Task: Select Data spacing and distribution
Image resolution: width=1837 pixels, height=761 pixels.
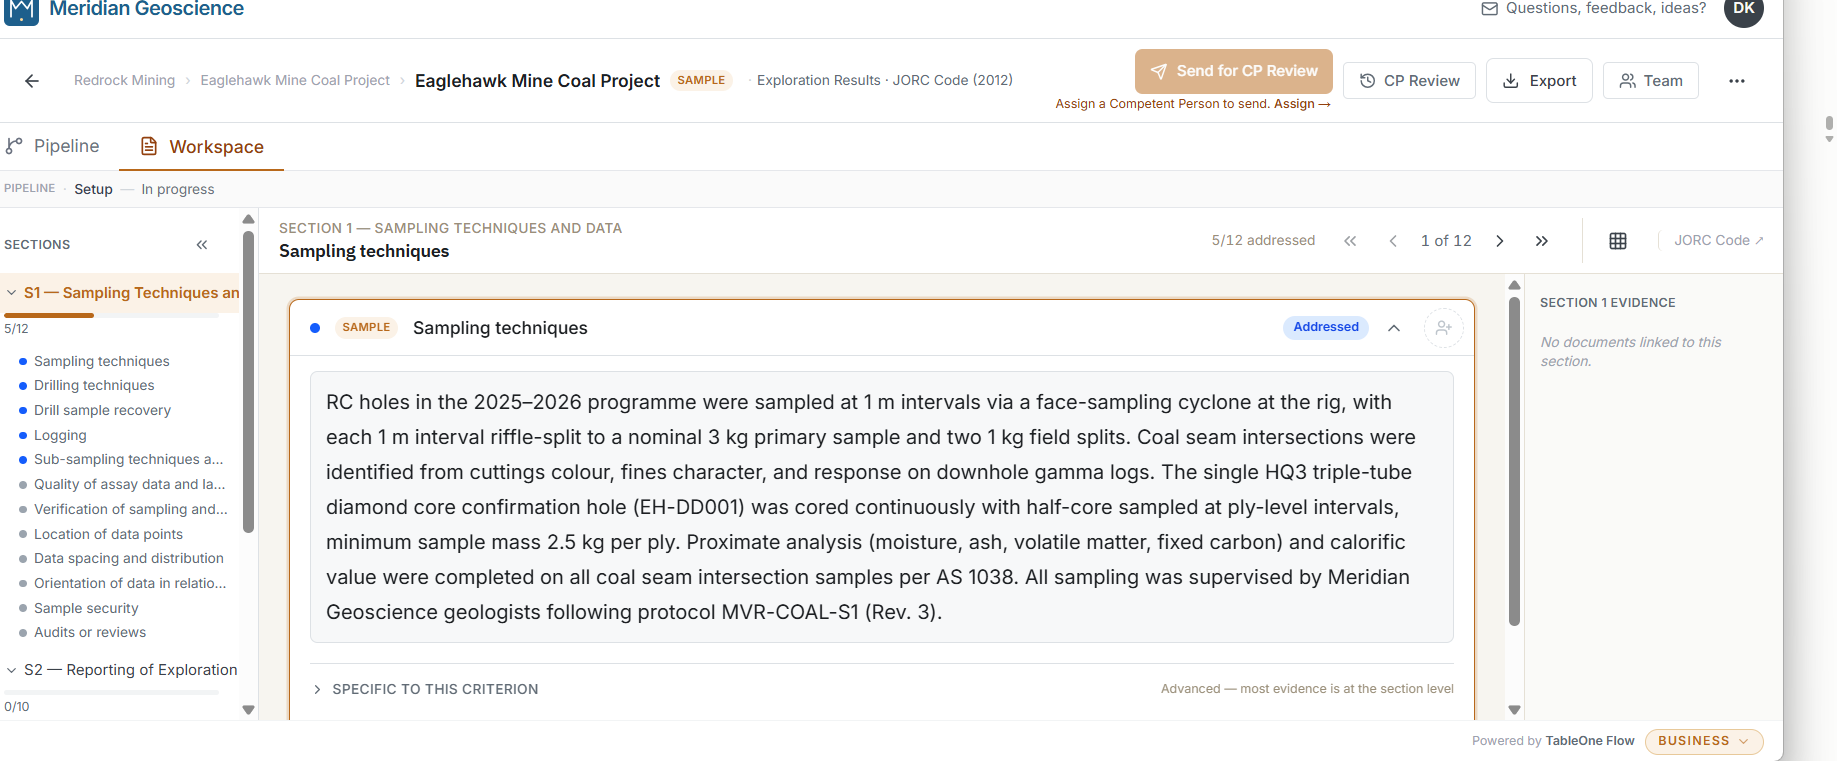Action: pyautogui.click(x=128, y=558)
